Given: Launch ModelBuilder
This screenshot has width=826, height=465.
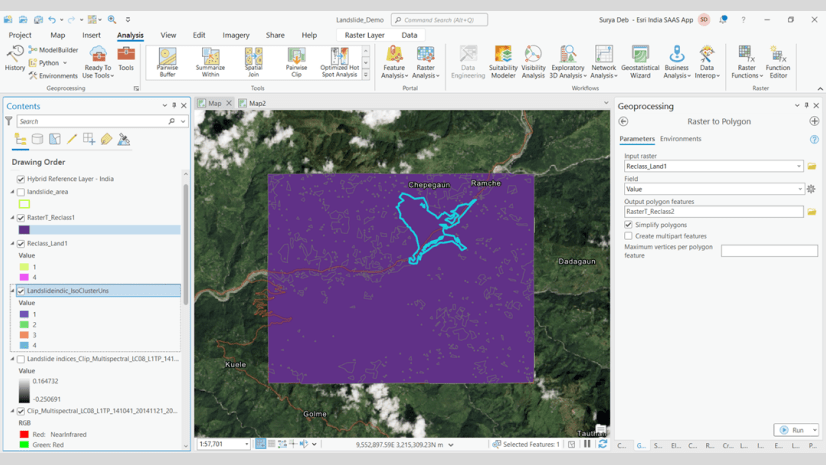Looking at the screenshot, I should tap(53, 50).
